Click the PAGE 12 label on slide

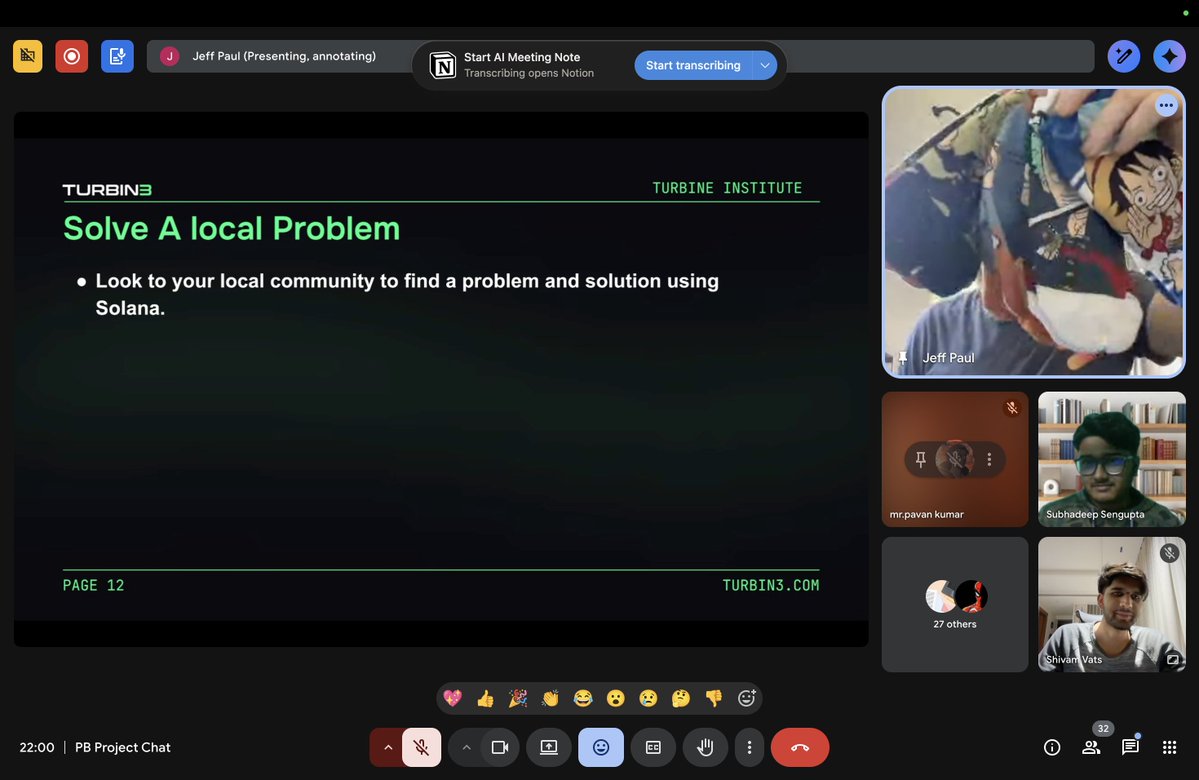(93, 585)
